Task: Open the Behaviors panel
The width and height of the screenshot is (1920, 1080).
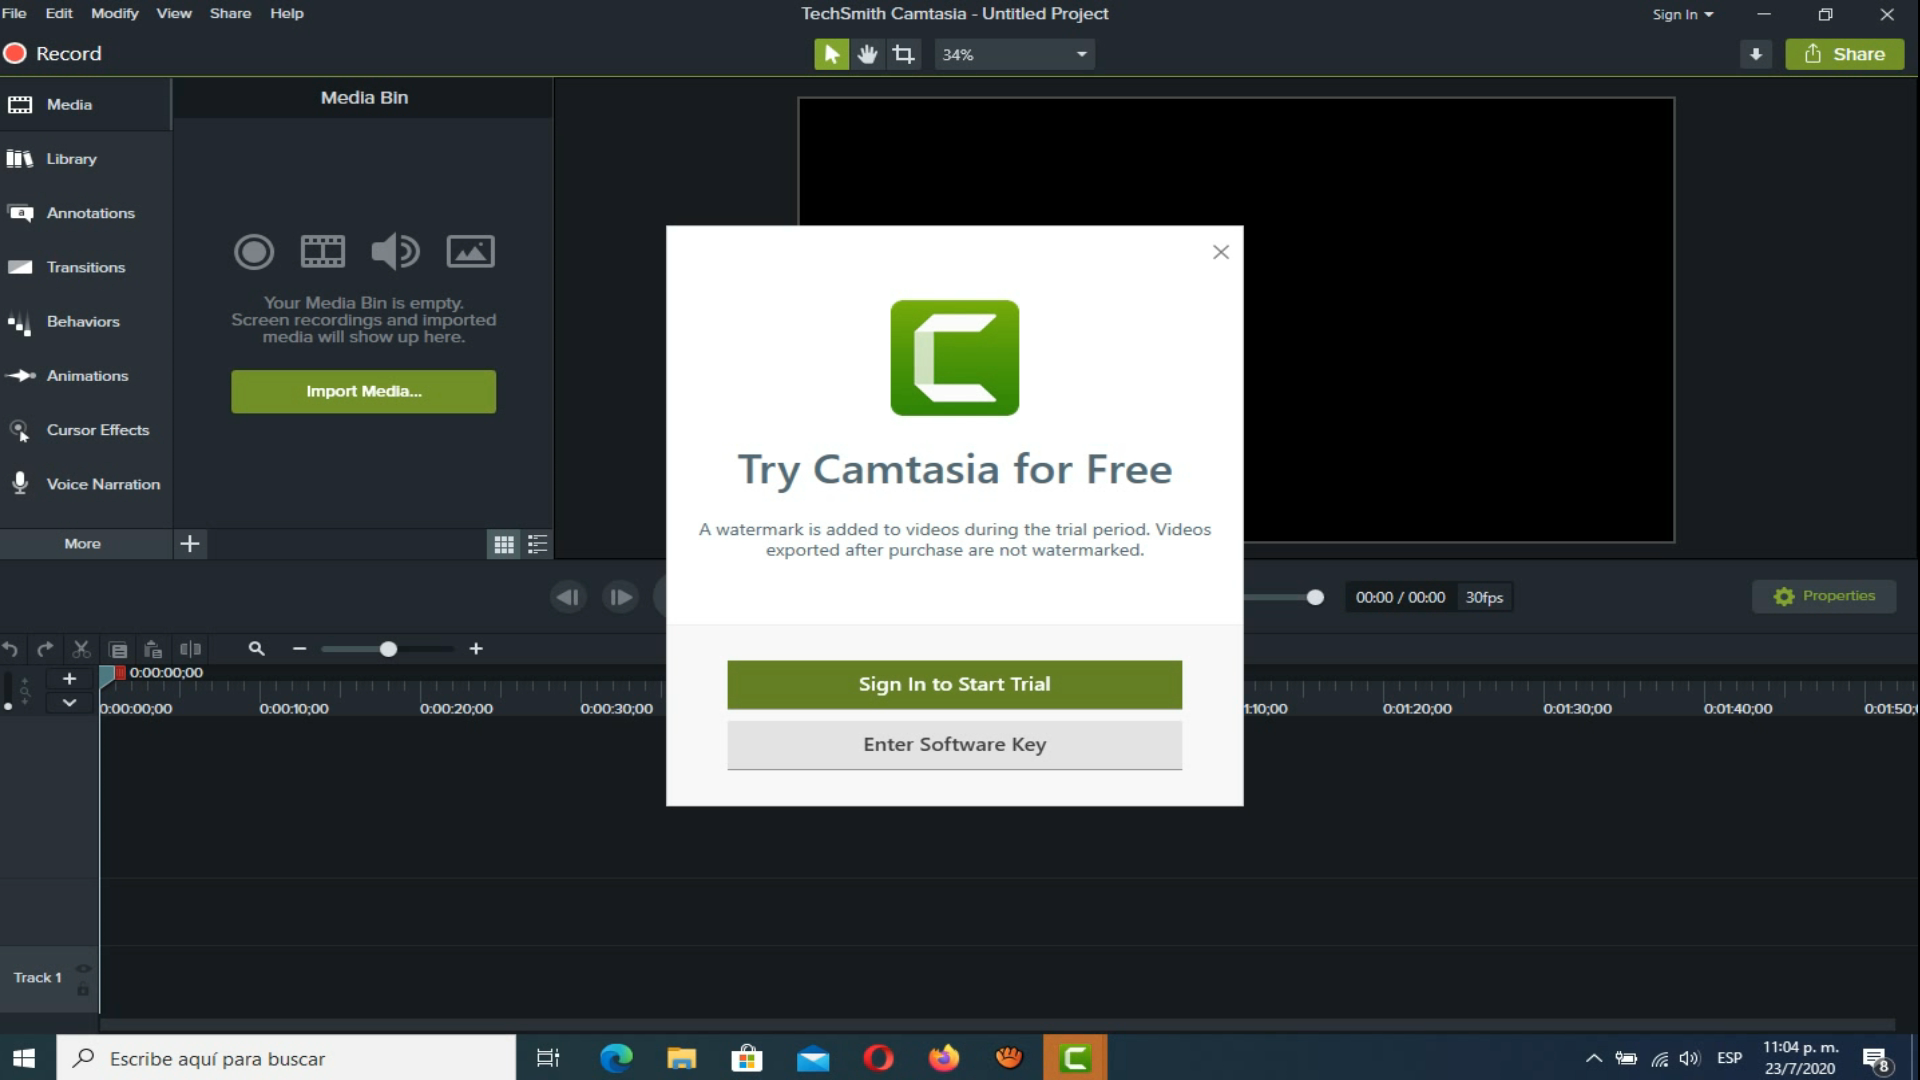Action: (x=85, y=321)
